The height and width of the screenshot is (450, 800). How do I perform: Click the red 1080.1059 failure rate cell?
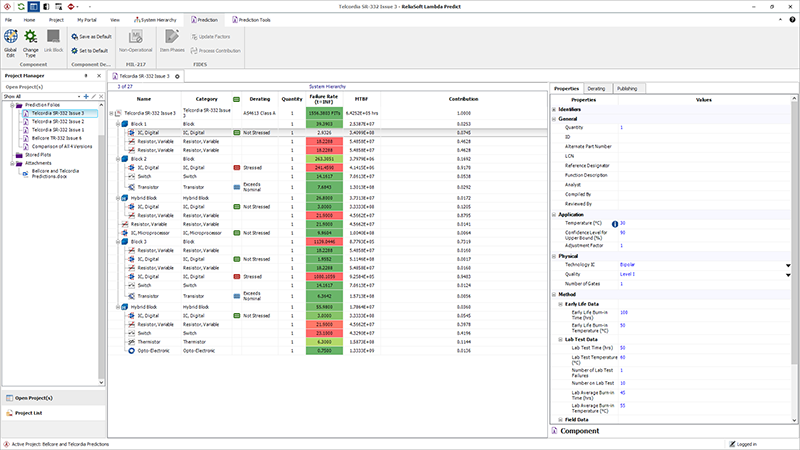point(324,277)
